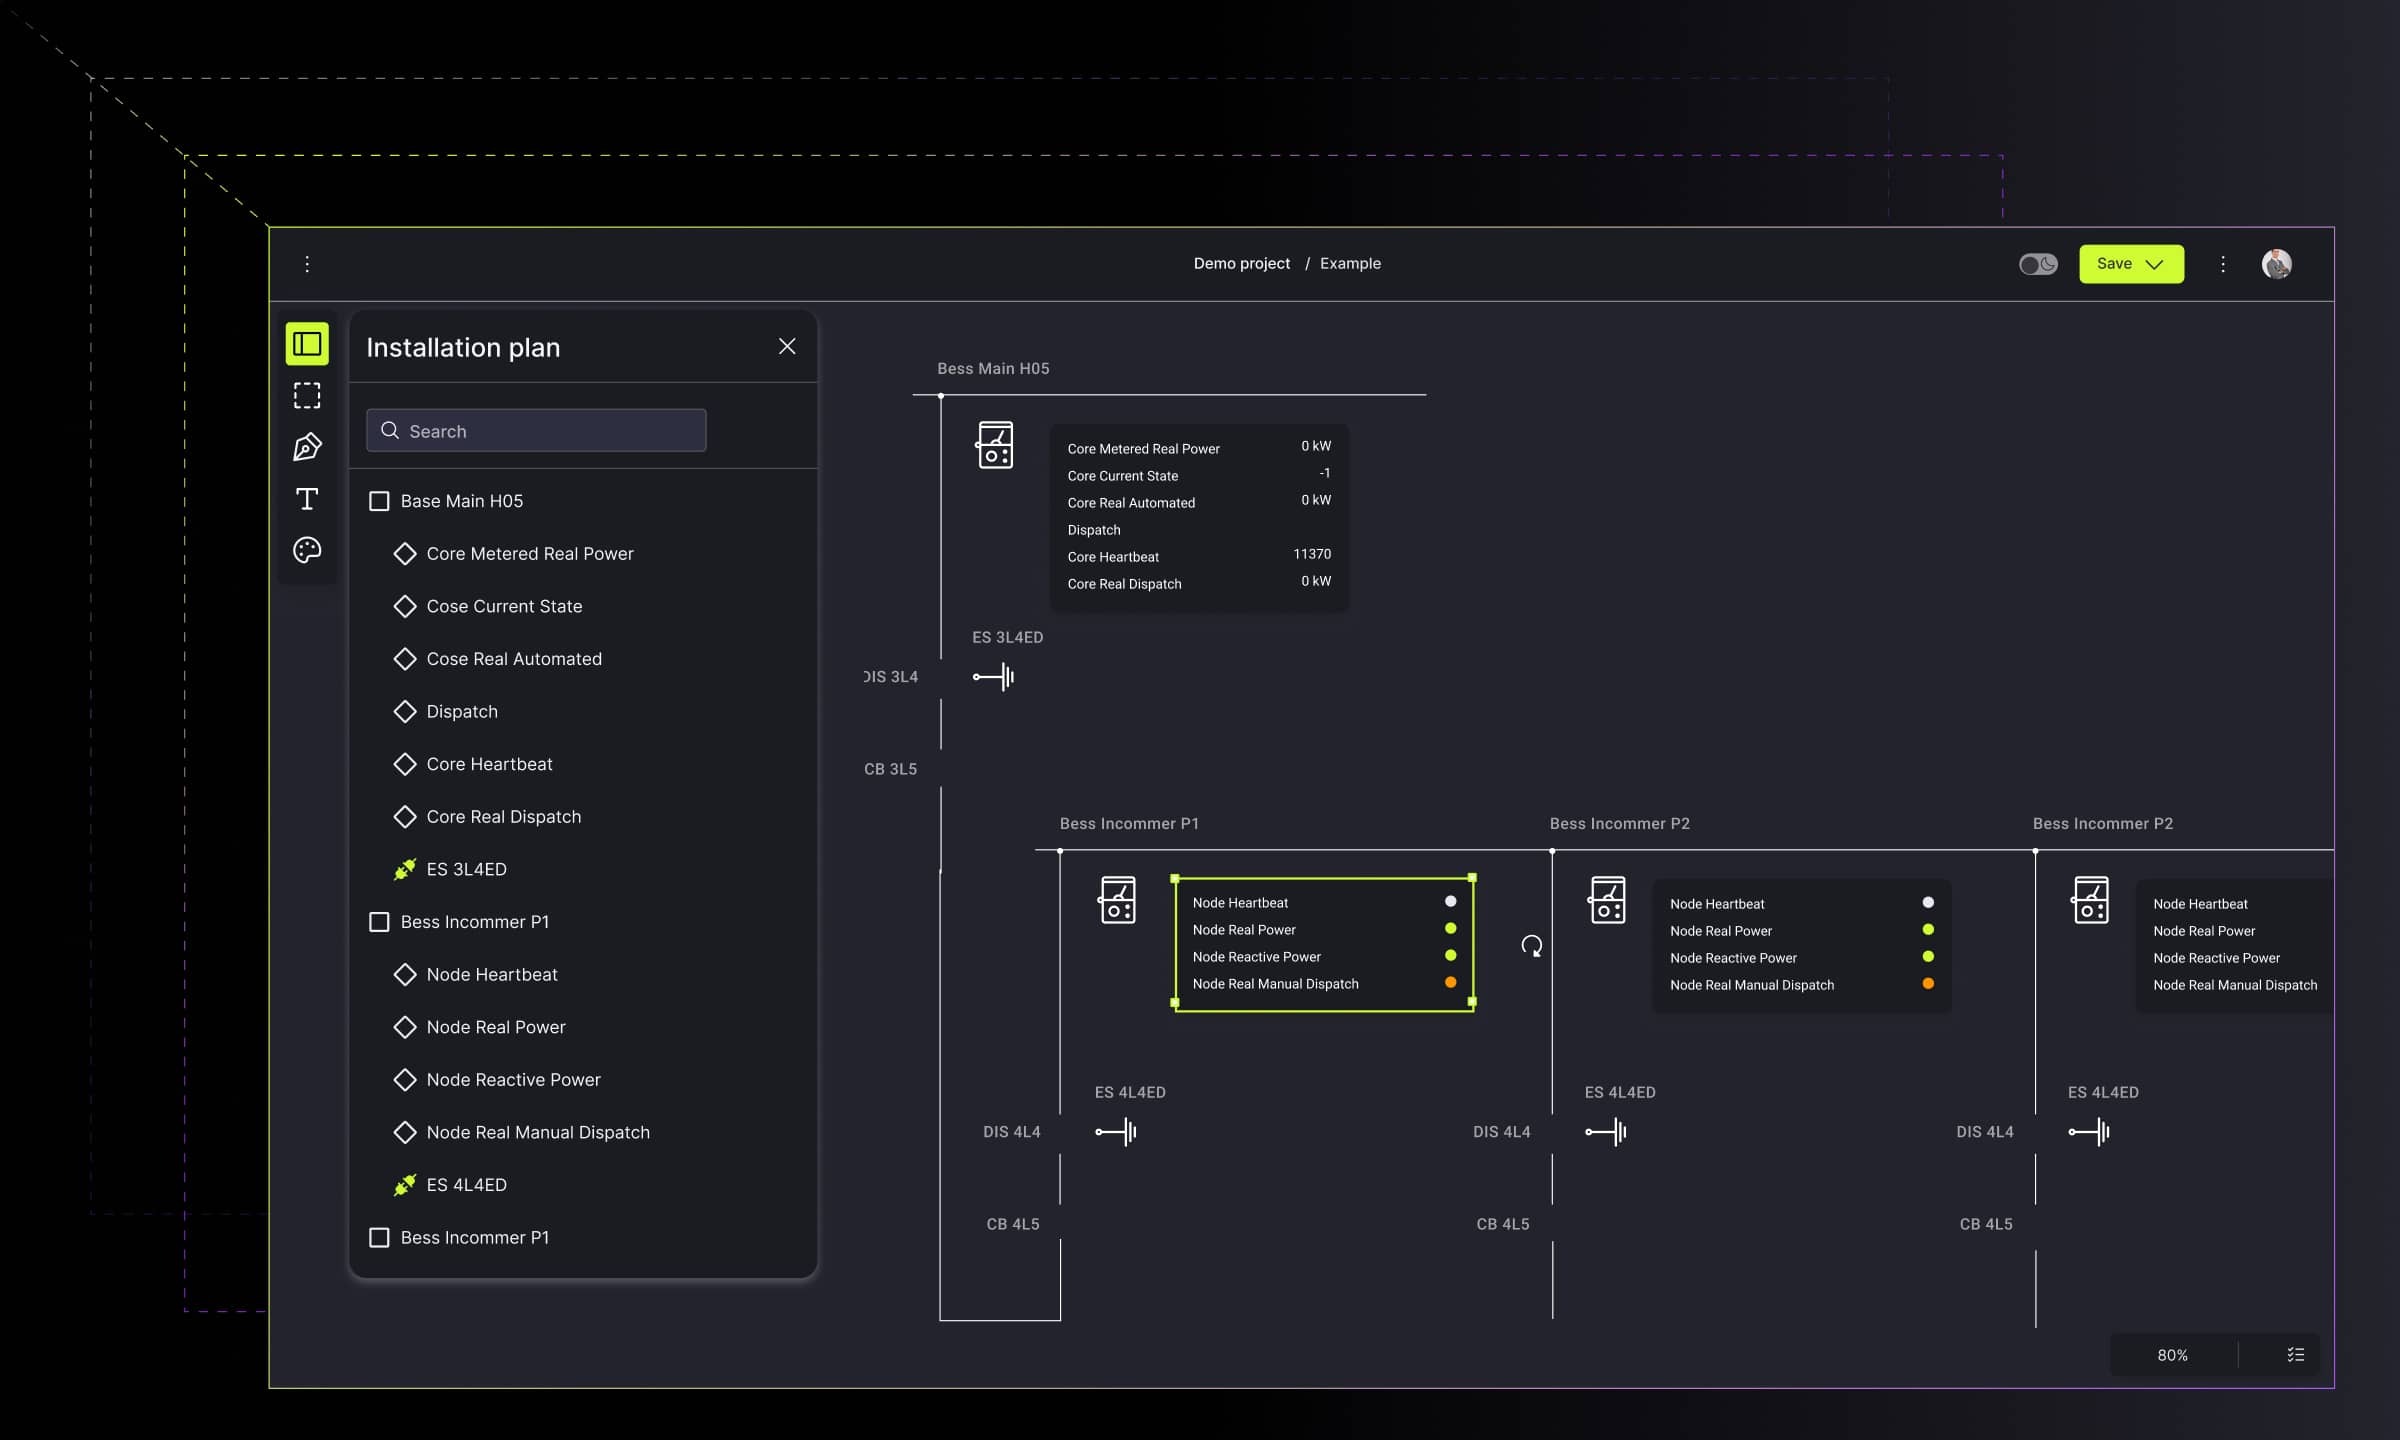Viewport: 2400px width, 1440px height.
Task: Check the first Bess Incommer P1 checkbox
Action: 379,922
